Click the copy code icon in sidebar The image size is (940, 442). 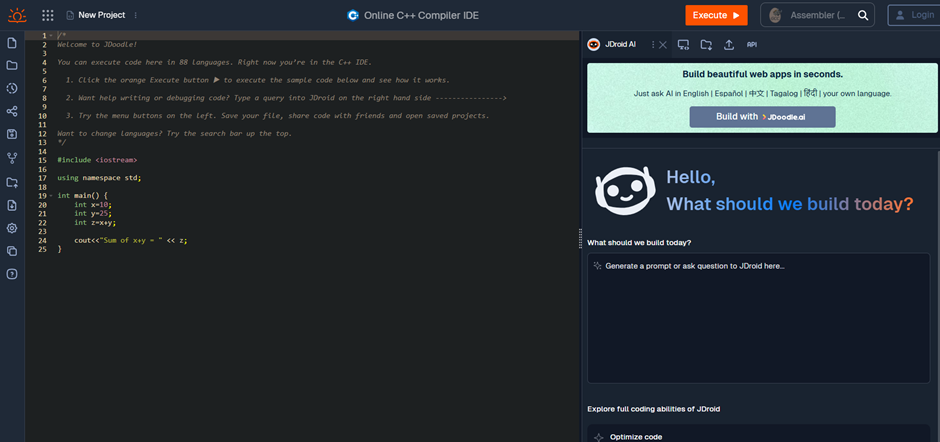[x=11, y=251]
